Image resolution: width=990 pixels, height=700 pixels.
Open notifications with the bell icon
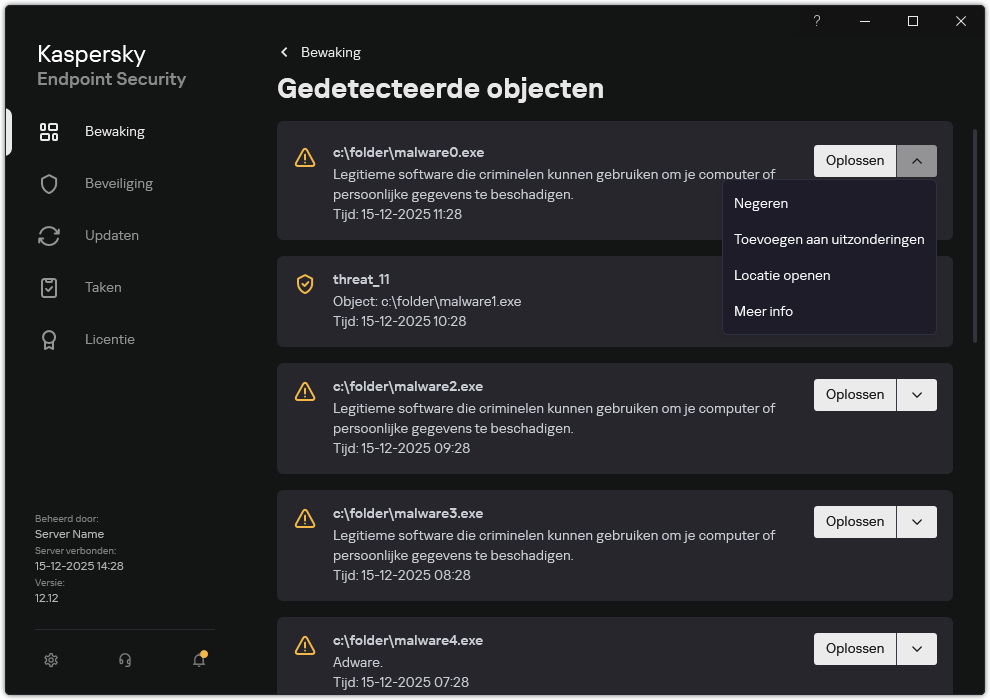pos(197,660)
